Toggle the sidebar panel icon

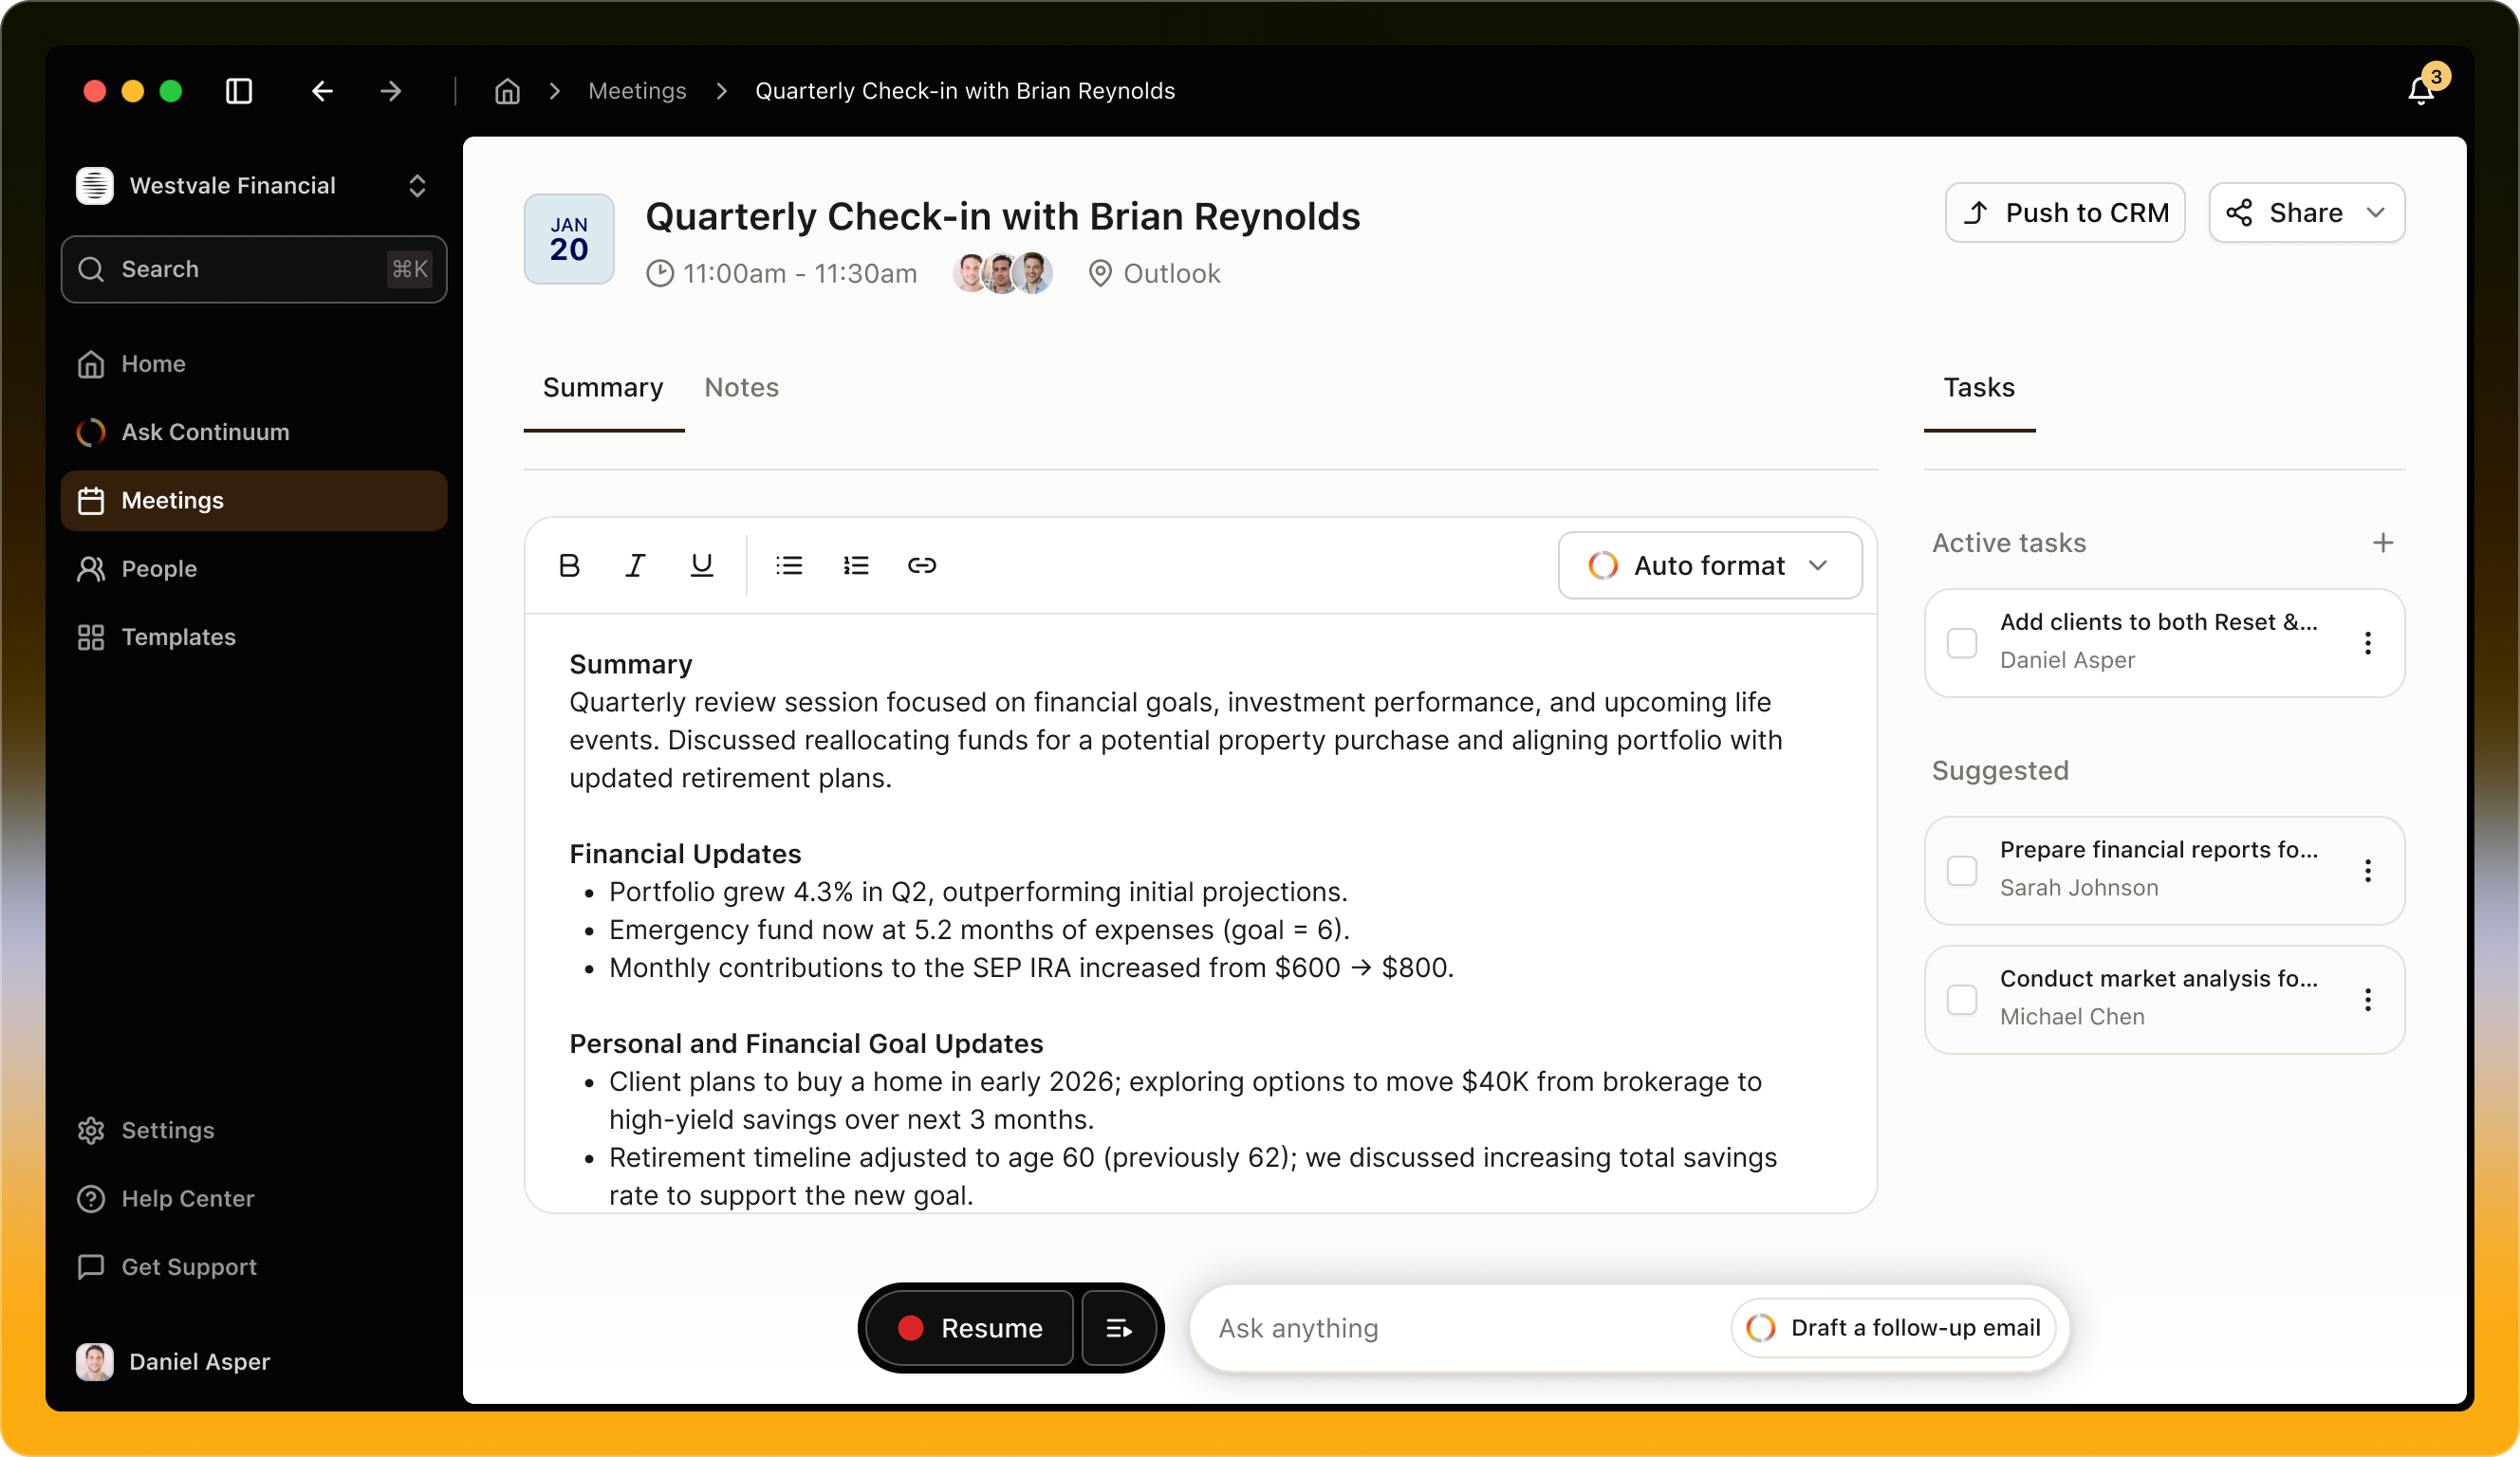pos(239,91)
